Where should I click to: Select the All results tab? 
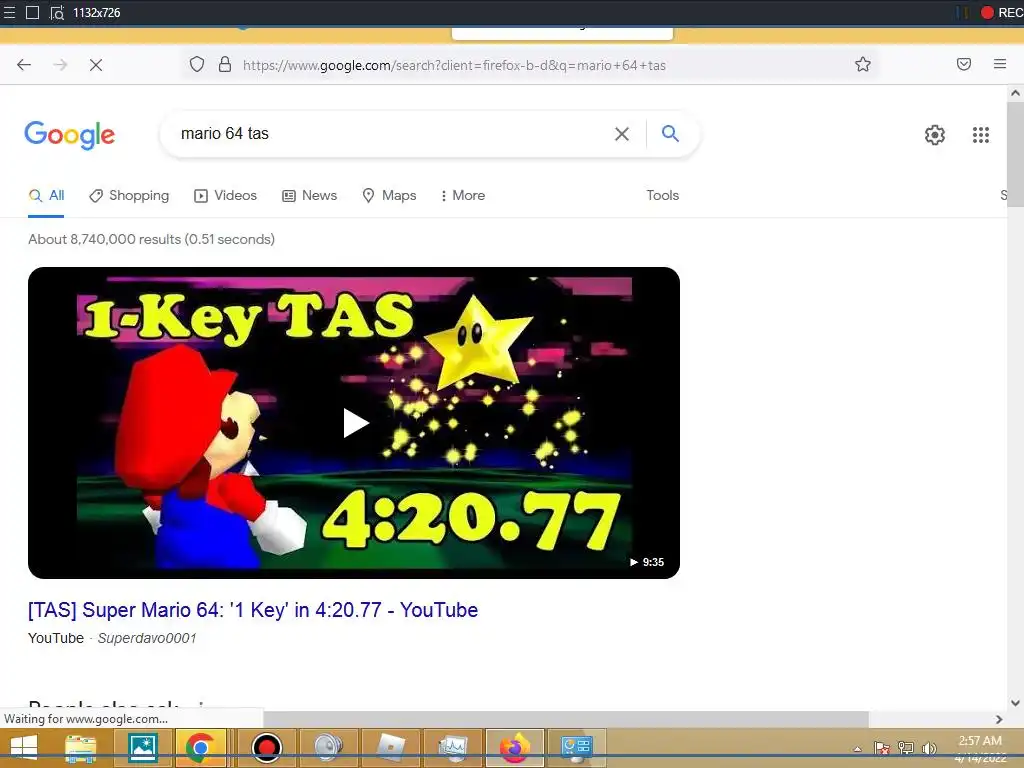[46, 195]
